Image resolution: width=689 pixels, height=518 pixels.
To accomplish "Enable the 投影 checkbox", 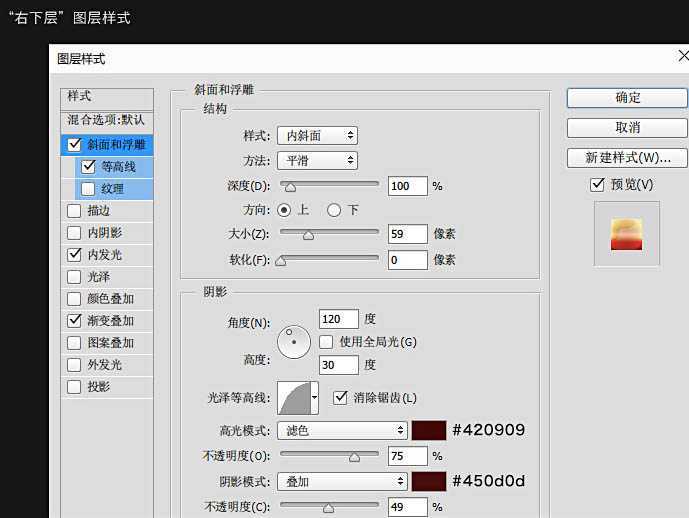I will click(74, 387).
